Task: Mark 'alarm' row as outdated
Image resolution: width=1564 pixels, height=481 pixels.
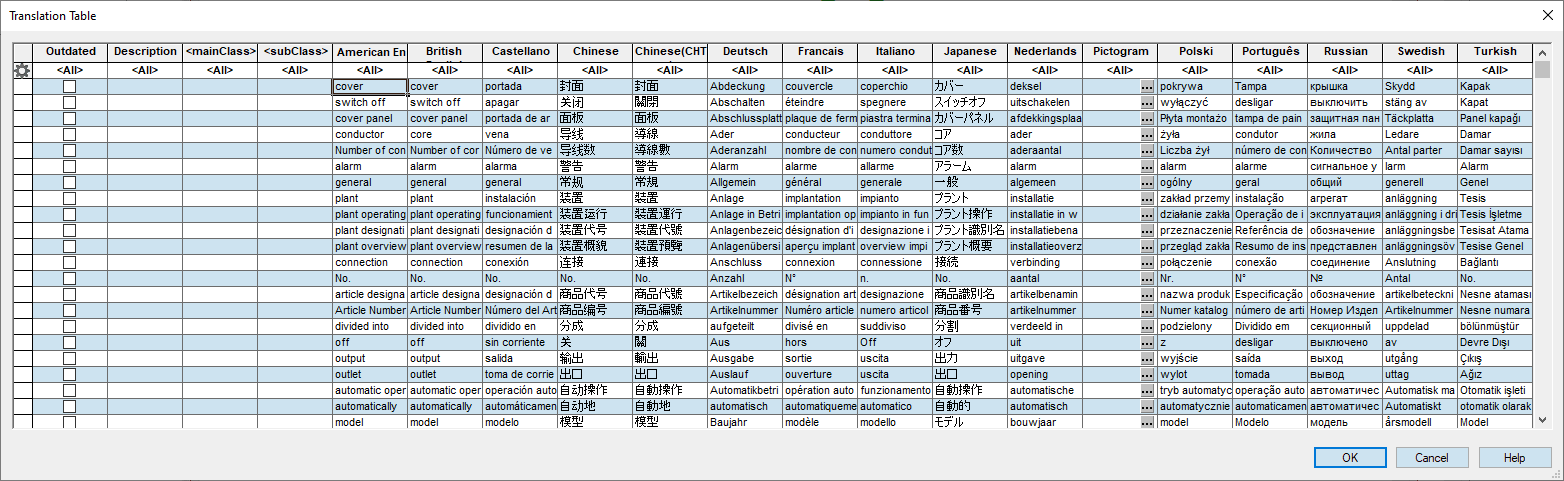Action: (70, 166)
